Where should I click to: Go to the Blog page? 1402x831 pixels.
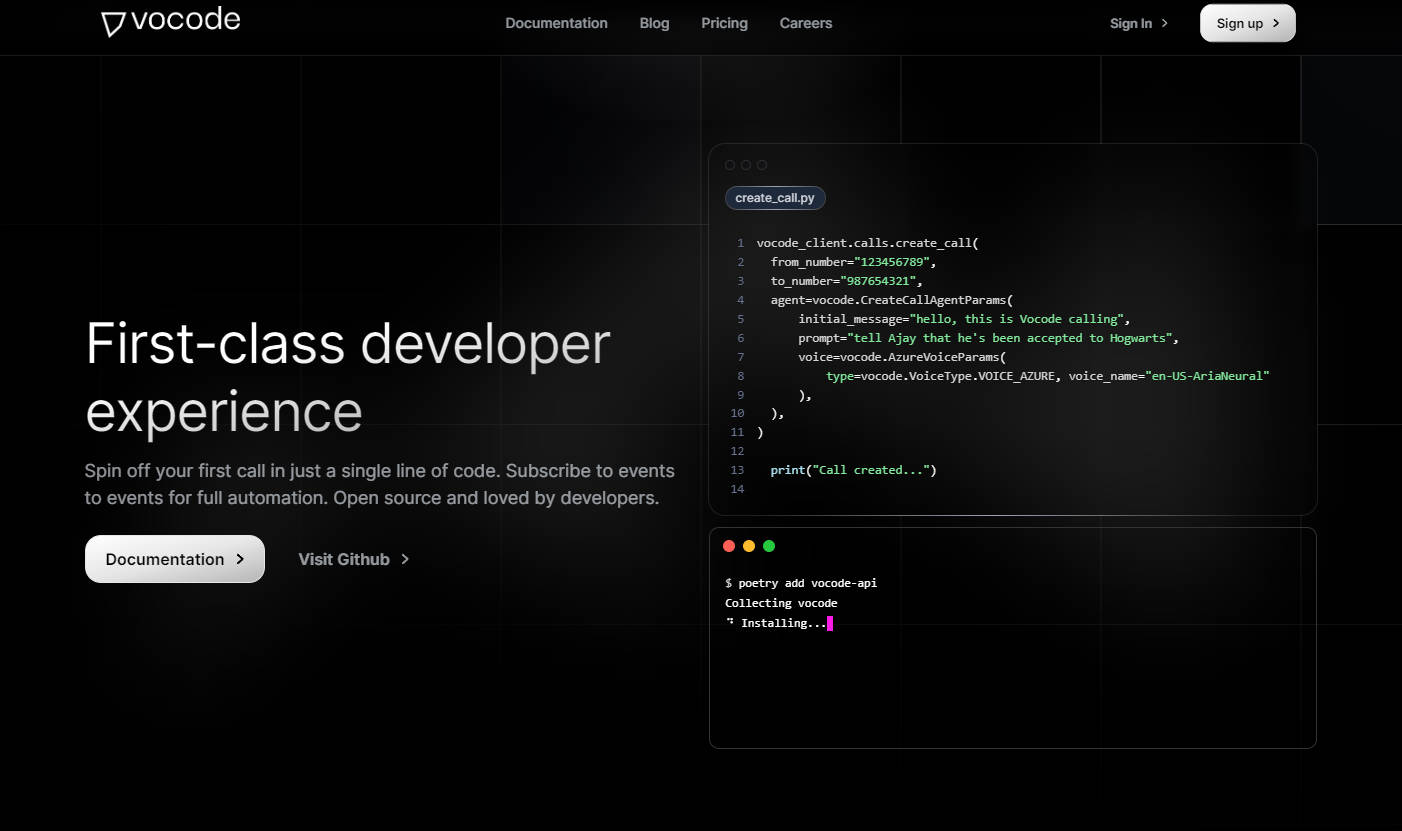654,23
